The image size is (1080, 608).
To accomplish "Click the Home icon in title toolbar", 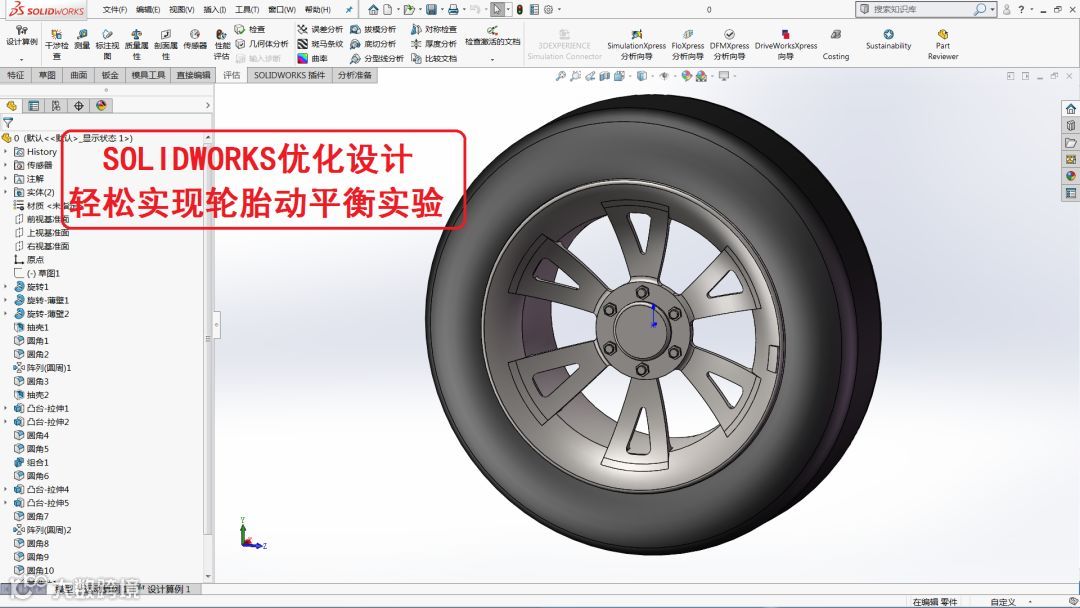I will 373,10.
